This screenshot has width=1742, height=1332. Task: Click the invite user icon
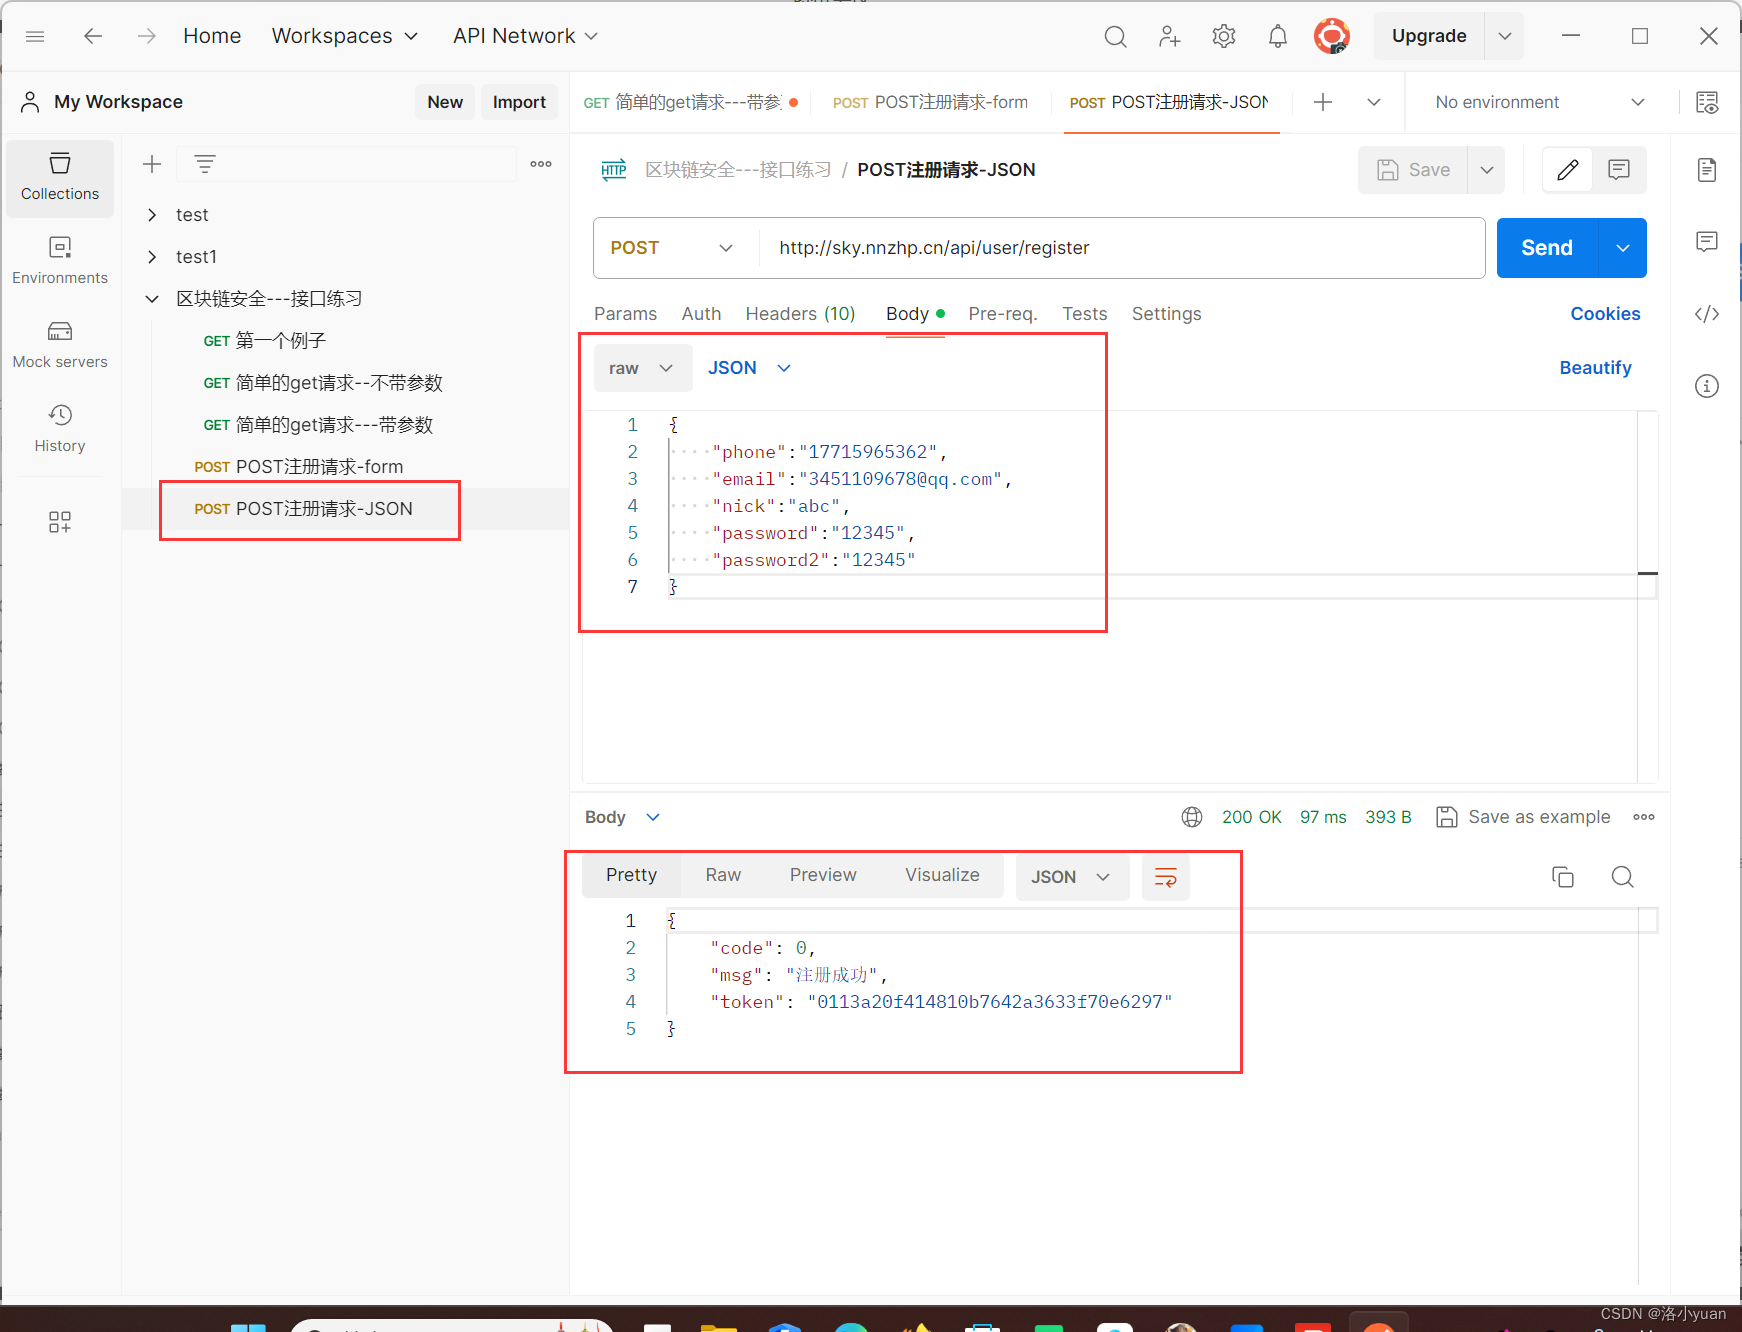tap(1169, 37)
